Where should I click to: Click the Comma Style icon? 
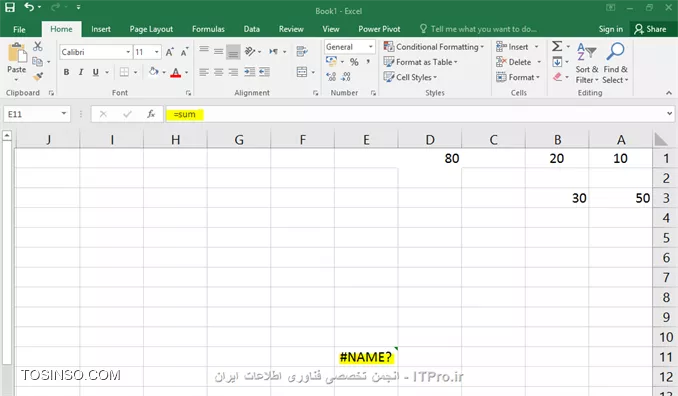pyautogui.click(x=368, y=62)
